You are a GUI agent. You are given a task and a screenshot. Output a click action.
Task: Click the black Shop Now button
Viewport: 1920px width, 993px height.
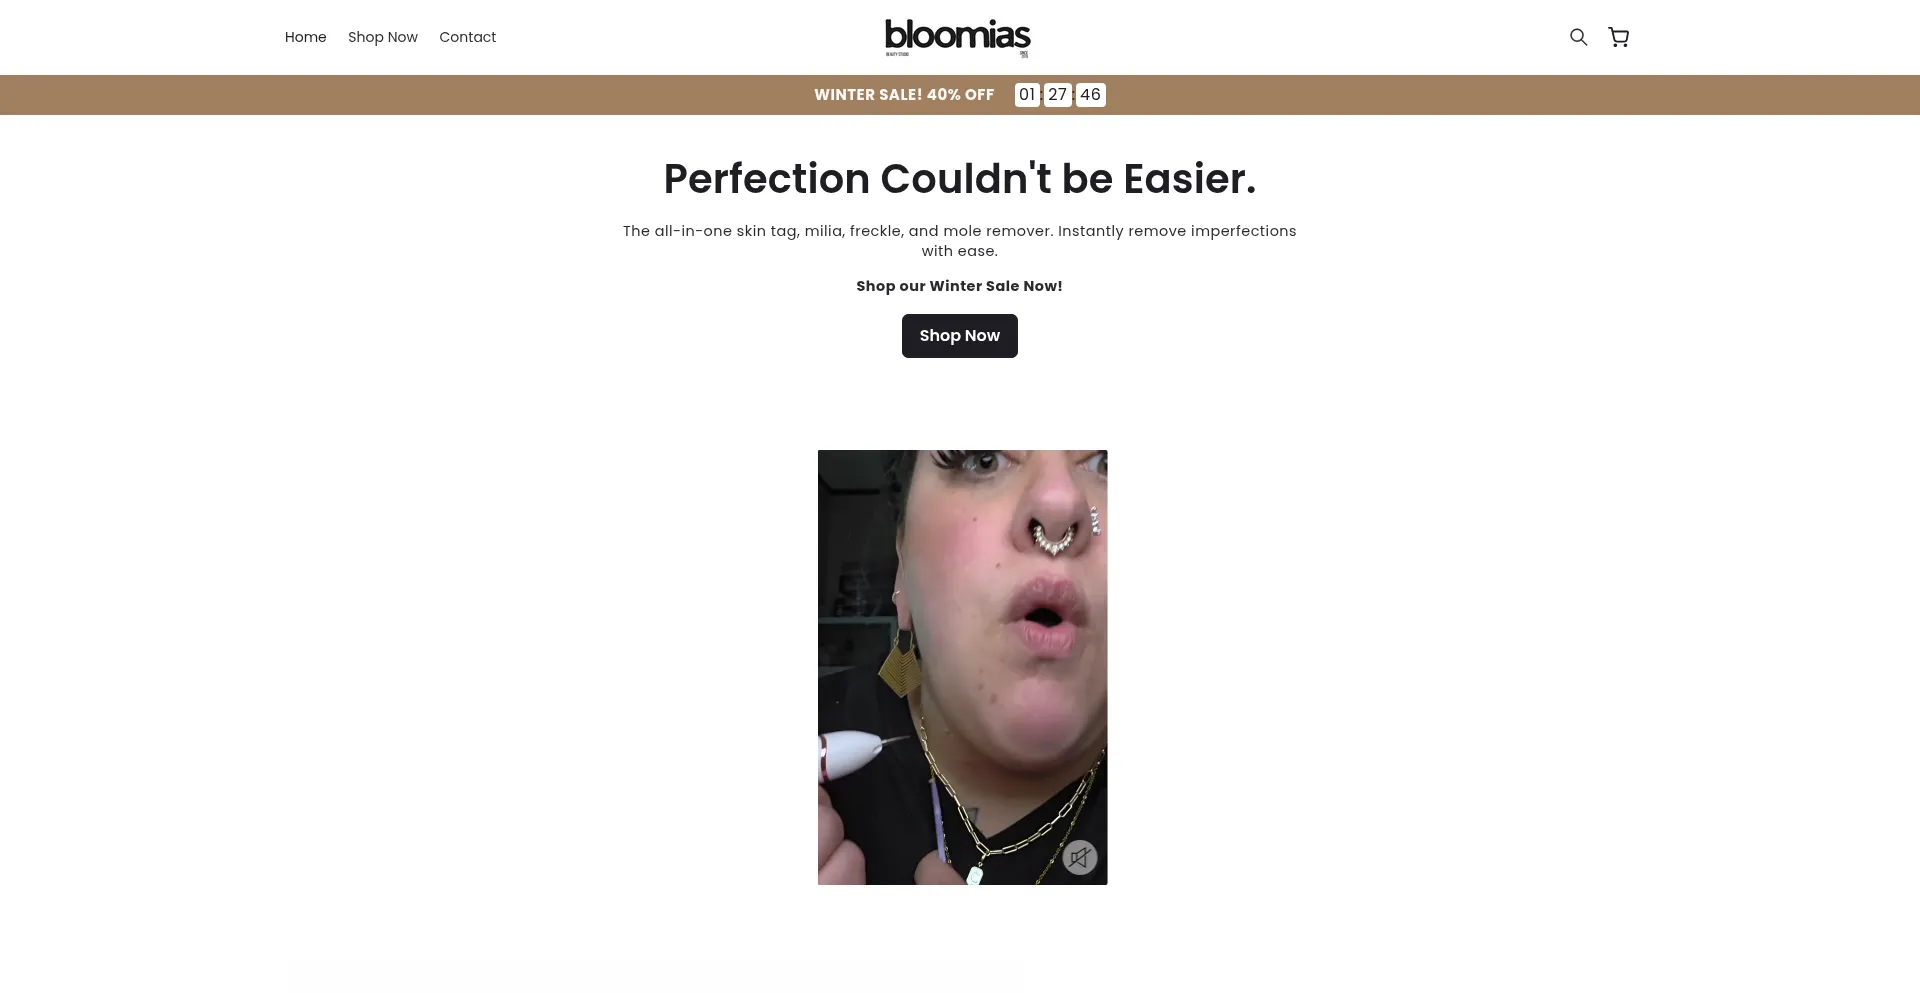pos(960,336)
